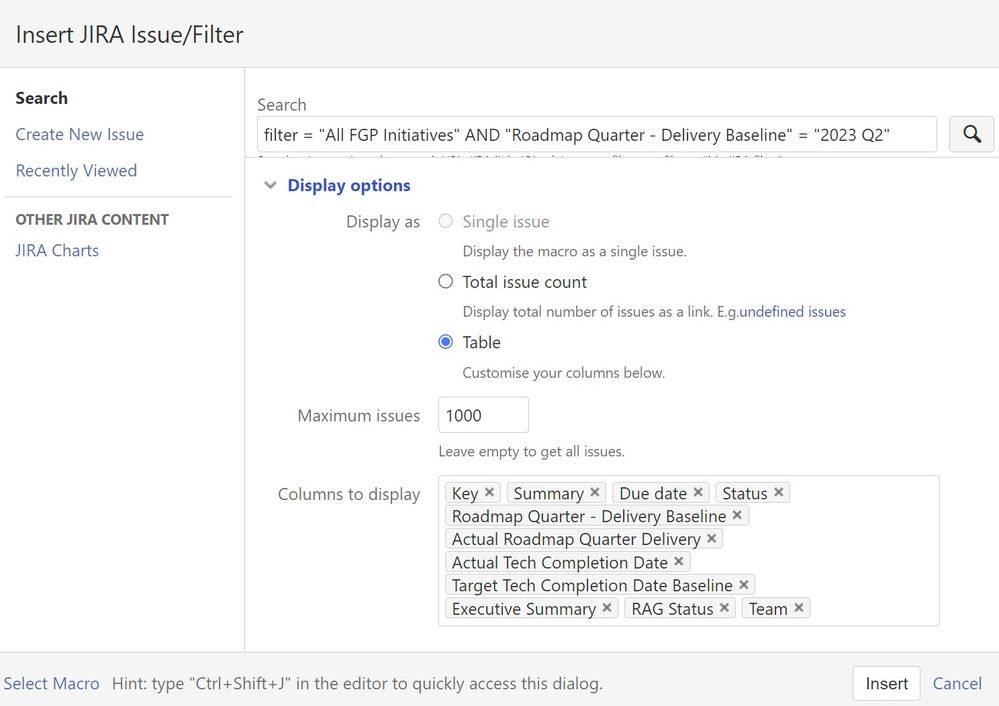Viewport: 999px width, 706px height.
Task: Click the Table option label
Action: [482, 342]
